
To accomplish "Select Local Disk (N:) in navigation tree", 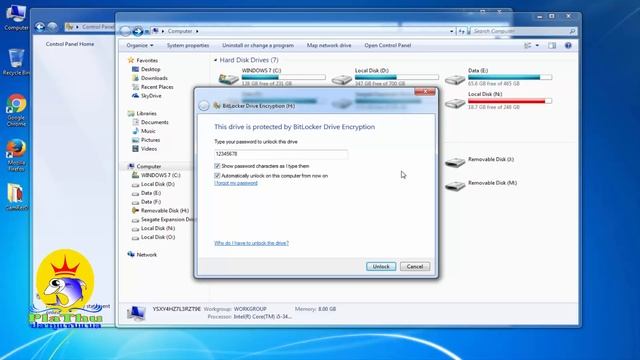I will click(x=158, y=228).
